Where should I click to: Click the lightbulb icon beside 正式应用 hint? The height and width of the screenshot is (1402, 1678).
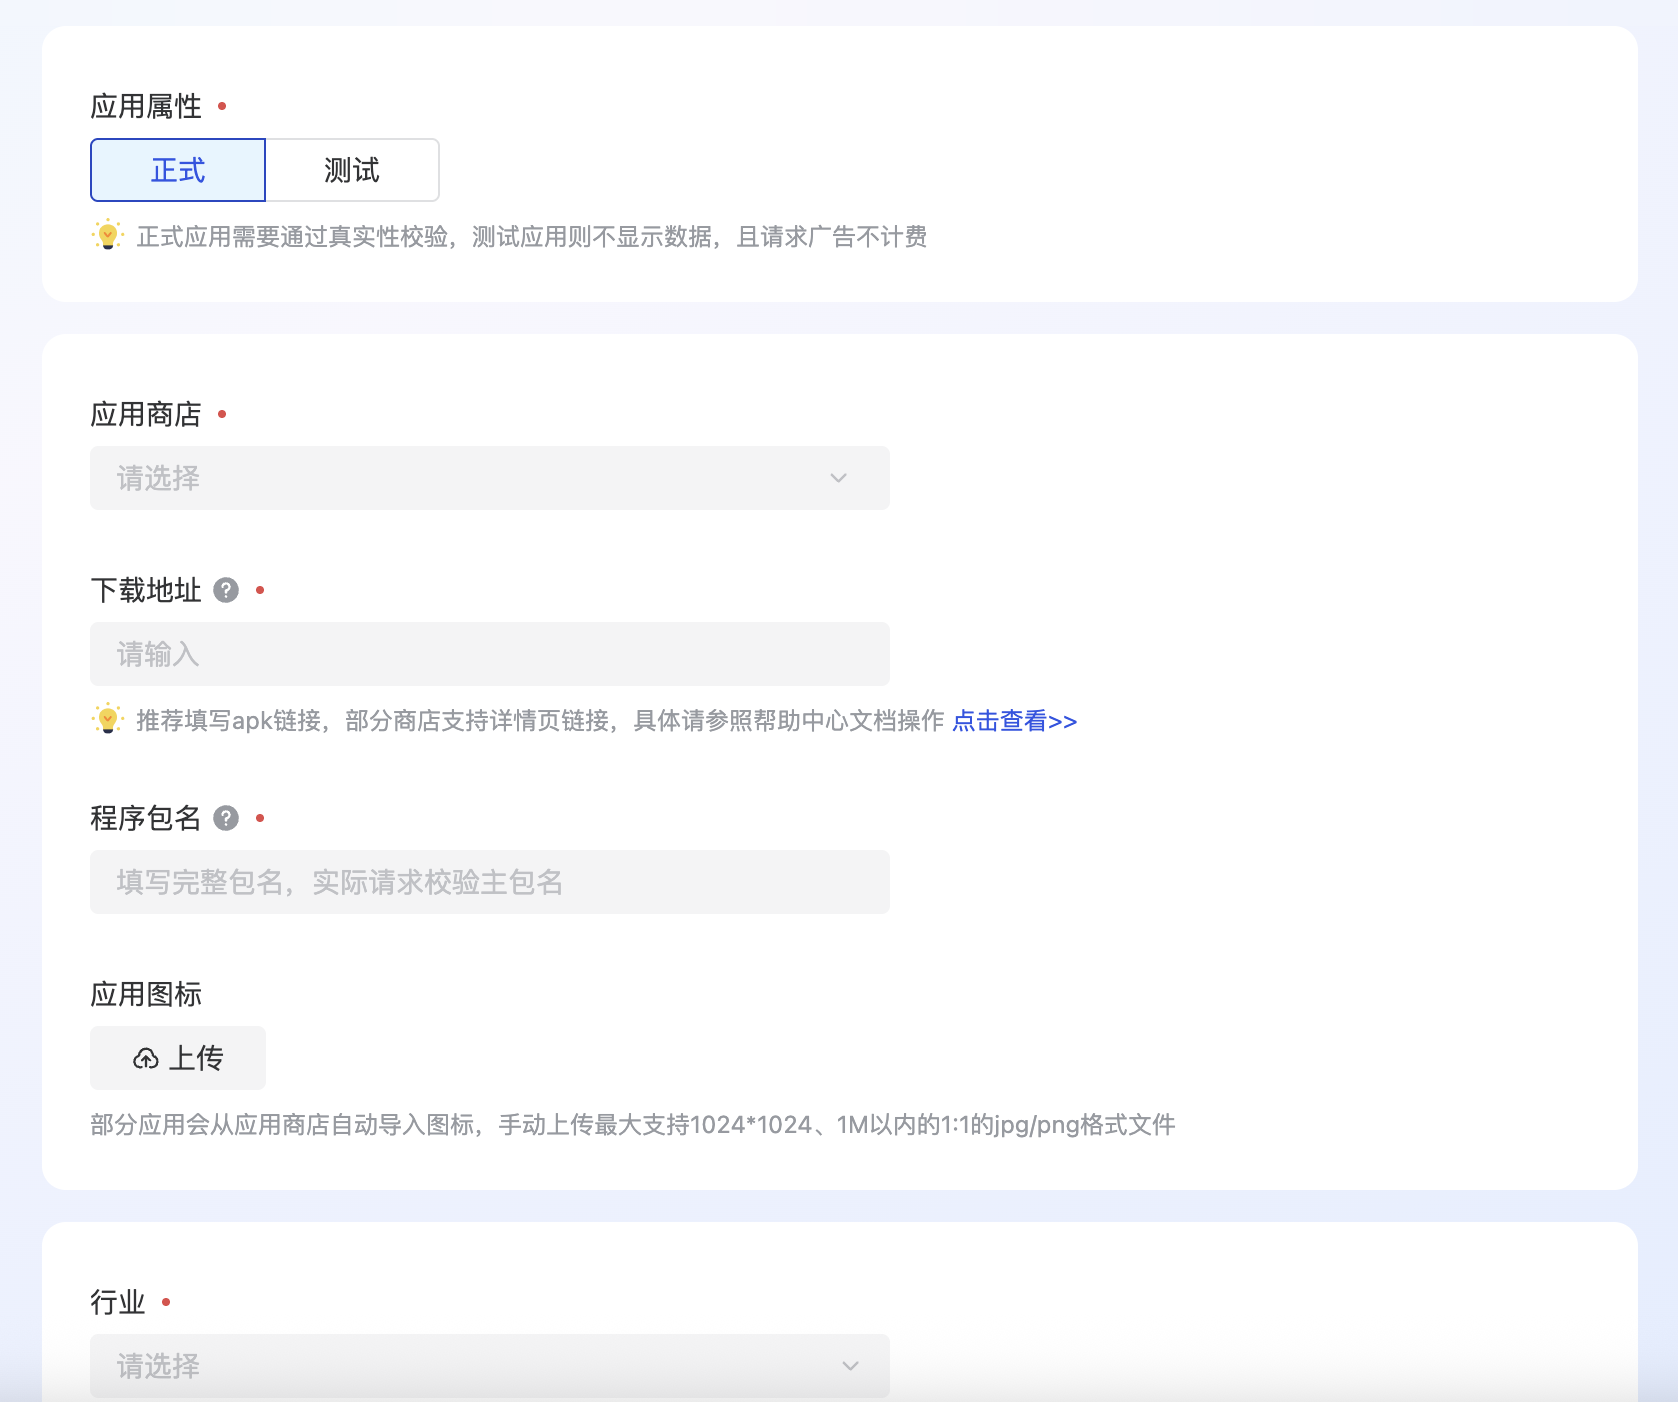pos(108,236)
